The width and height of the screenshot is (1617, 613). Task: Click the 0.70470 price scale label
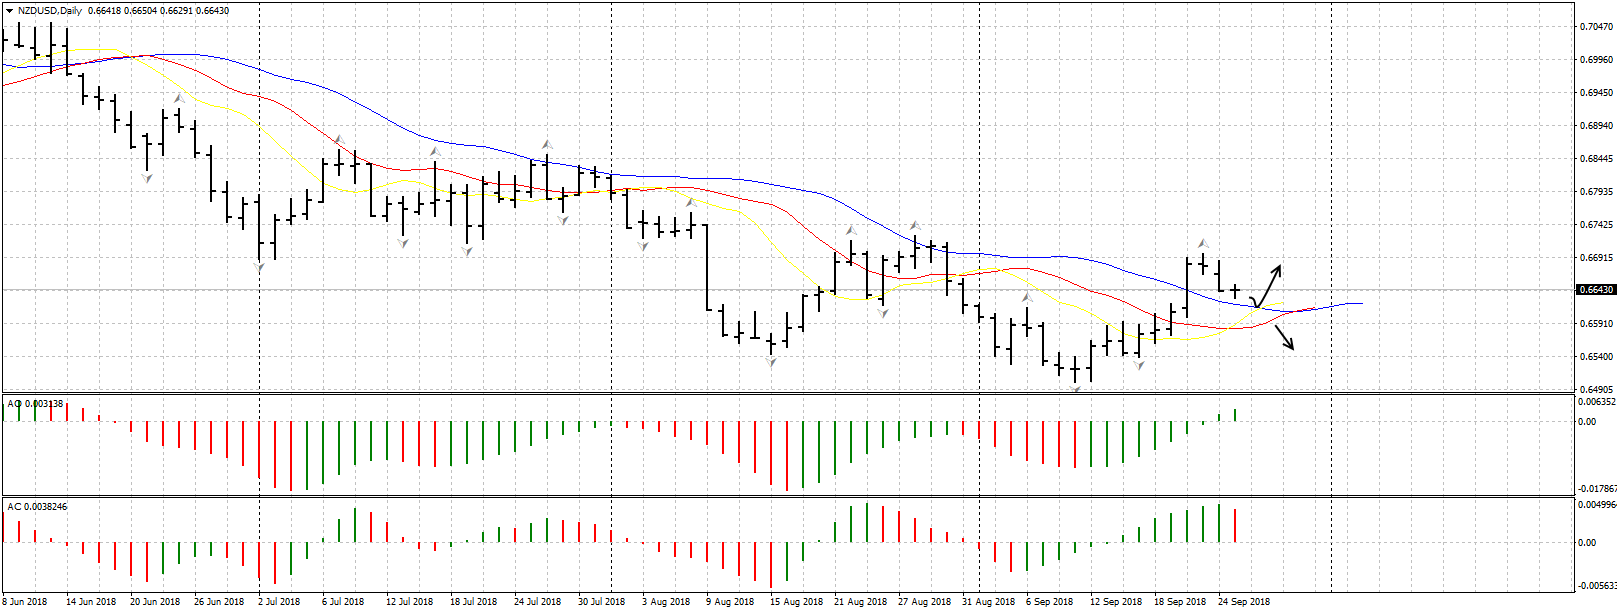1595,27
